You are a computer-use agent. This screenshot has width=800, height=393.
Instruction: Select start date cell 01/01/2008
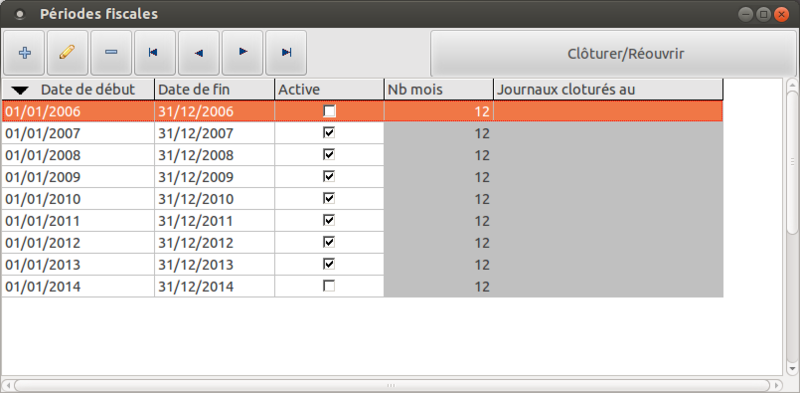click(x=78, y=155)
